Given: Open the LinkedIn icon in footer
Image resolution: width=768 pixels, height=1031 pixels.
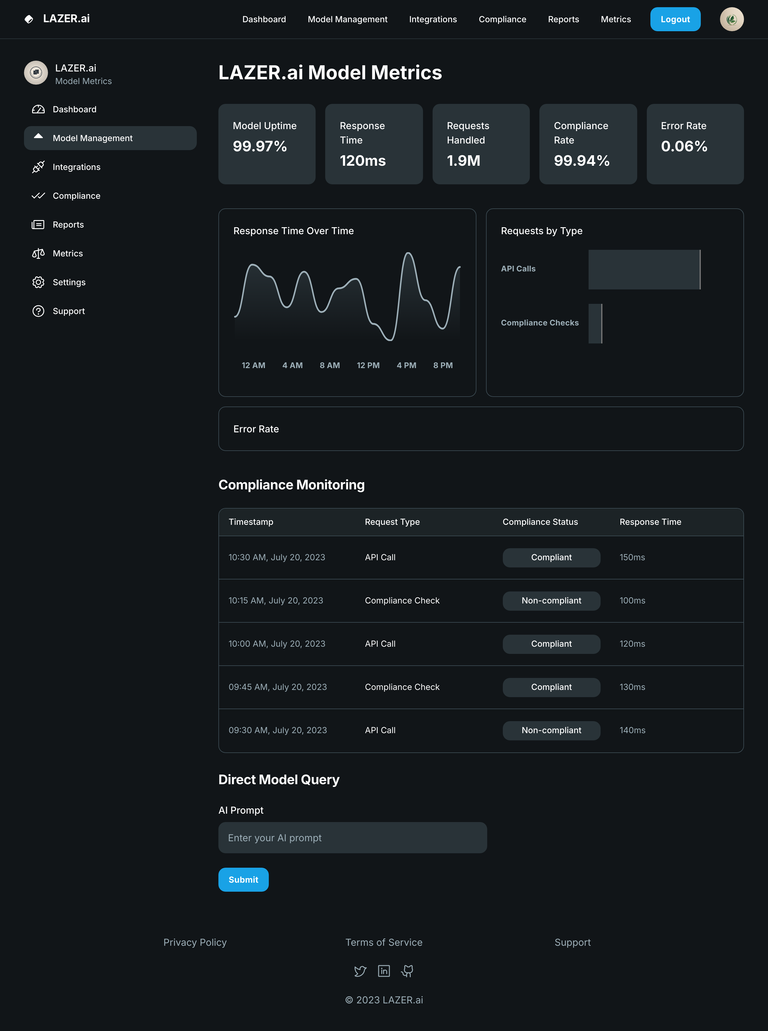Looking at the screenshot, I should pyautogui.click(x=384, y=971).
